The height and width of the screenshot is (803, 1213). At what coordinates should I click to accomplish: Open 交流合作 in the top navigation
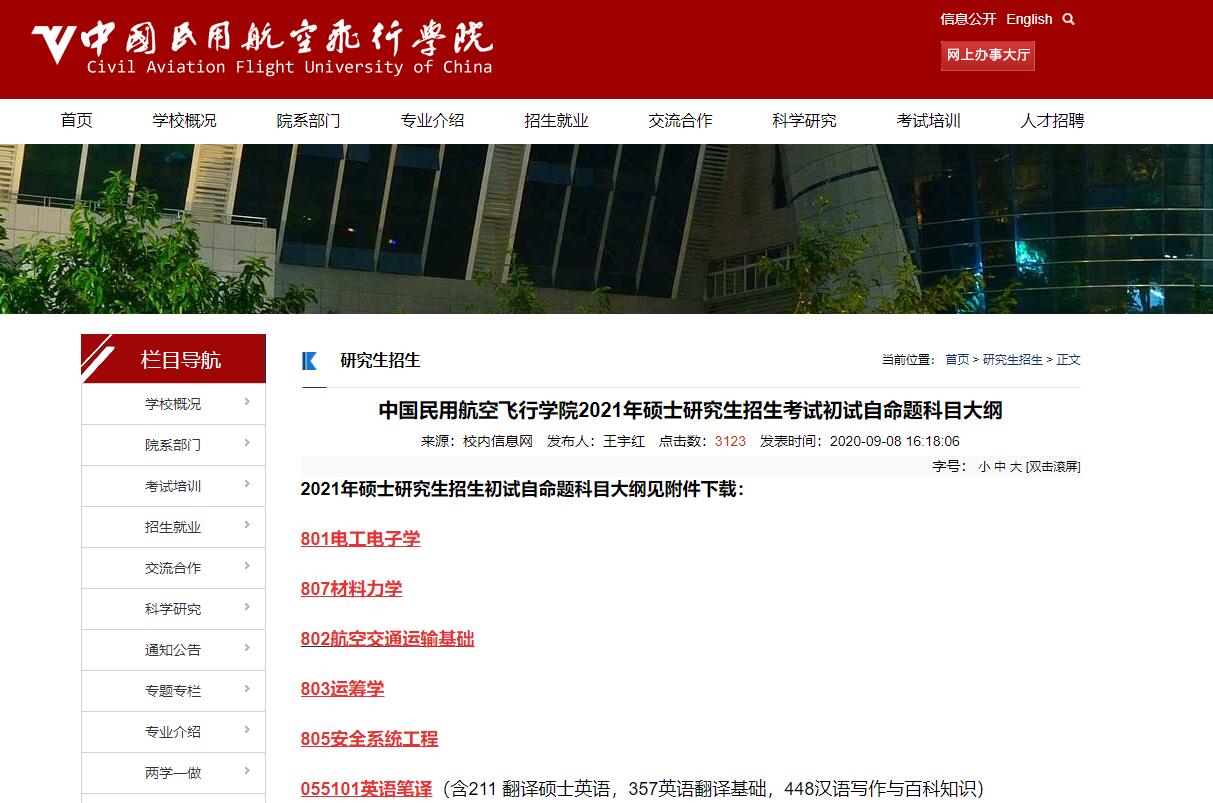[680, 121]
